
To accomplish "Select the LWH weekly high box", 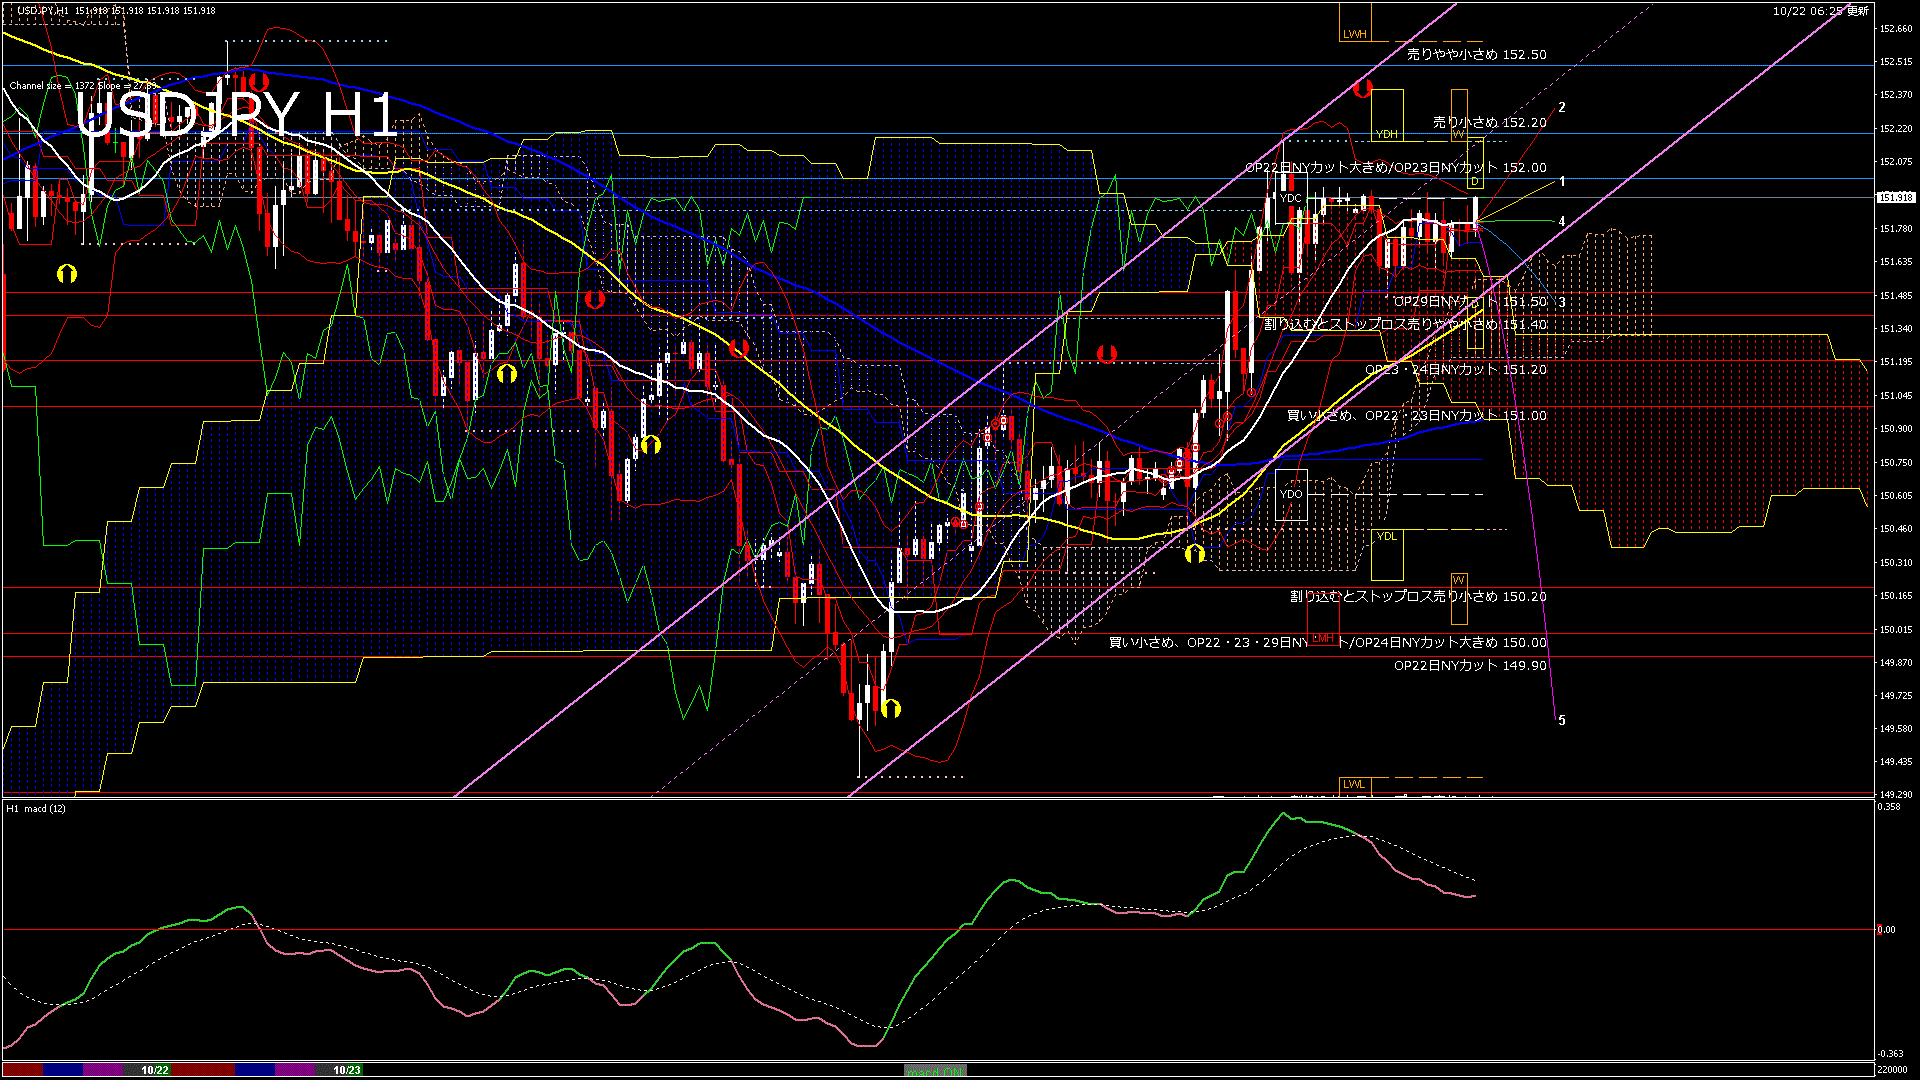I will [1355, 23].
